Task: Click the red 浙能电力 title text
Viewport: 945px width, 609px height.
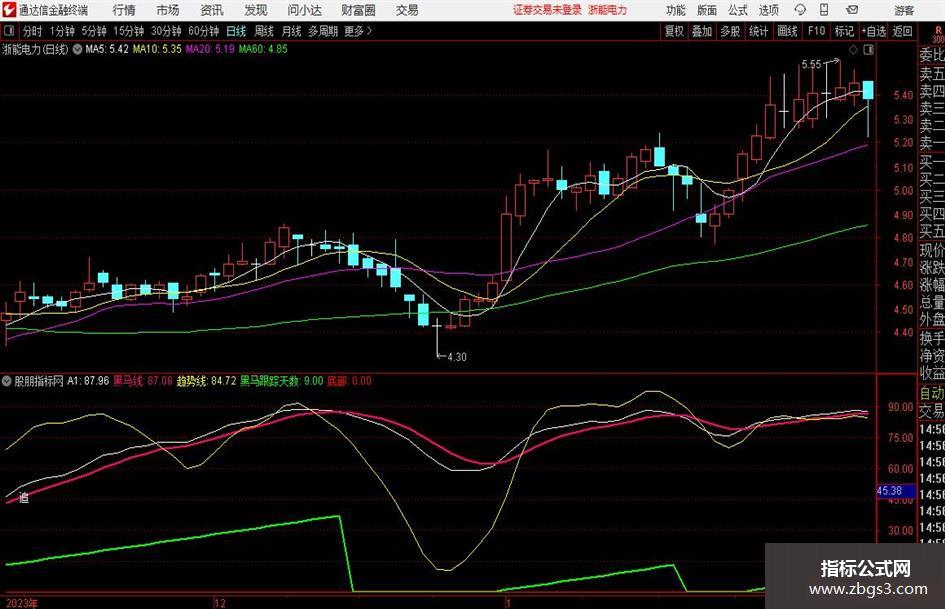Action: pyautogui.click(x=608, y=10)
